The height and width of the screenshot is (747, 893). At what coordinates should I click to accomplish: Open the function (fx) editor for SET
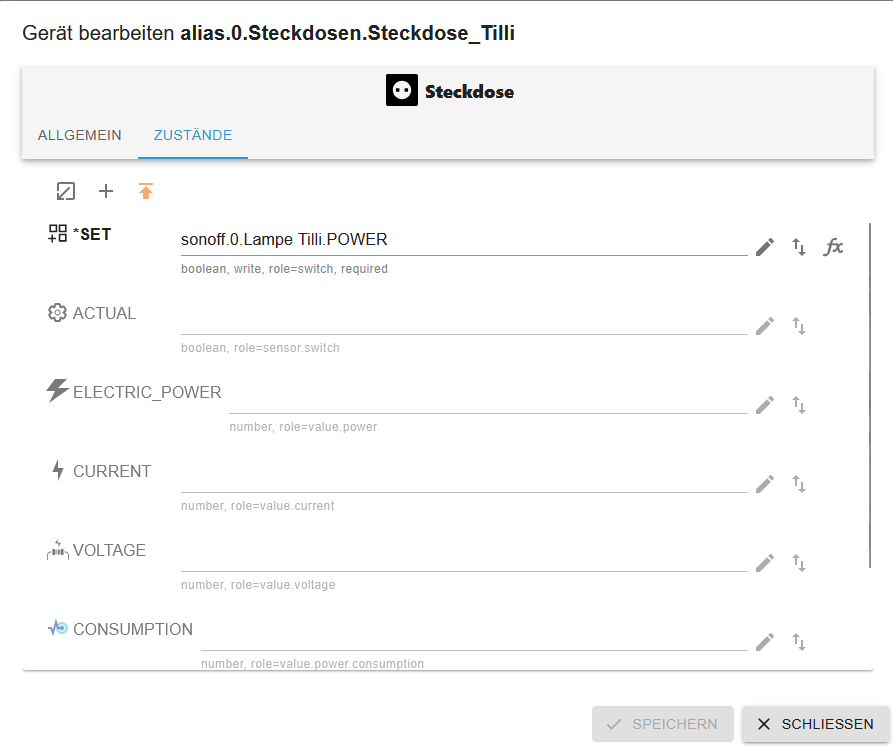coord(833,247)
